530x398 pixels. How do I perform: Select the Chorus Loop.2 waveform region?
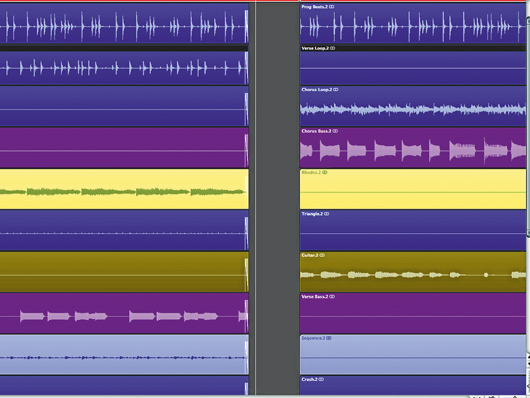pyautogui.click(x=413, y=106)
